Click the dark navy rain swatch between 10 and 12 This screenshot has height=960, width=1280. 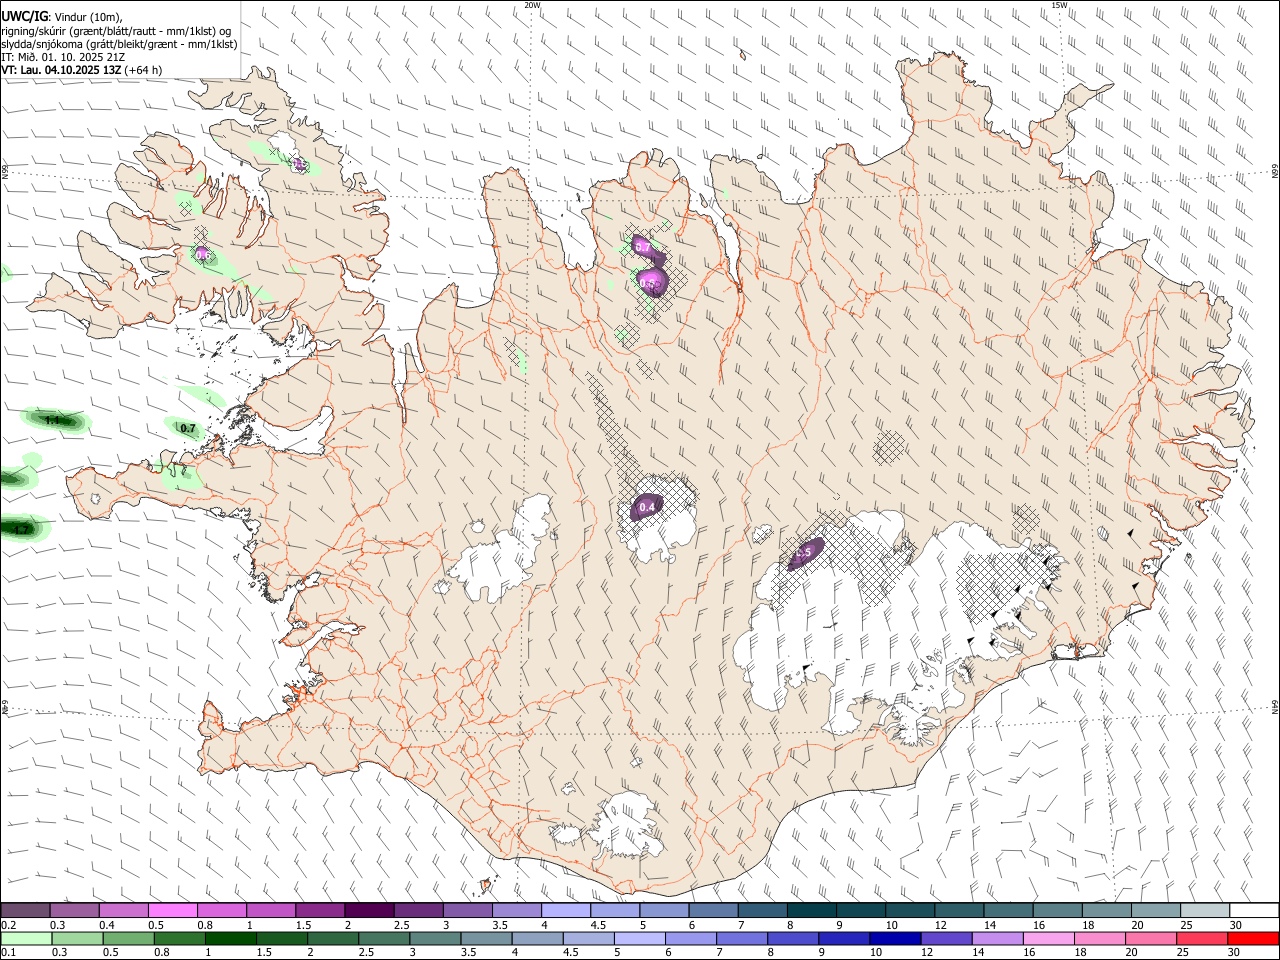tap(894, 939)
